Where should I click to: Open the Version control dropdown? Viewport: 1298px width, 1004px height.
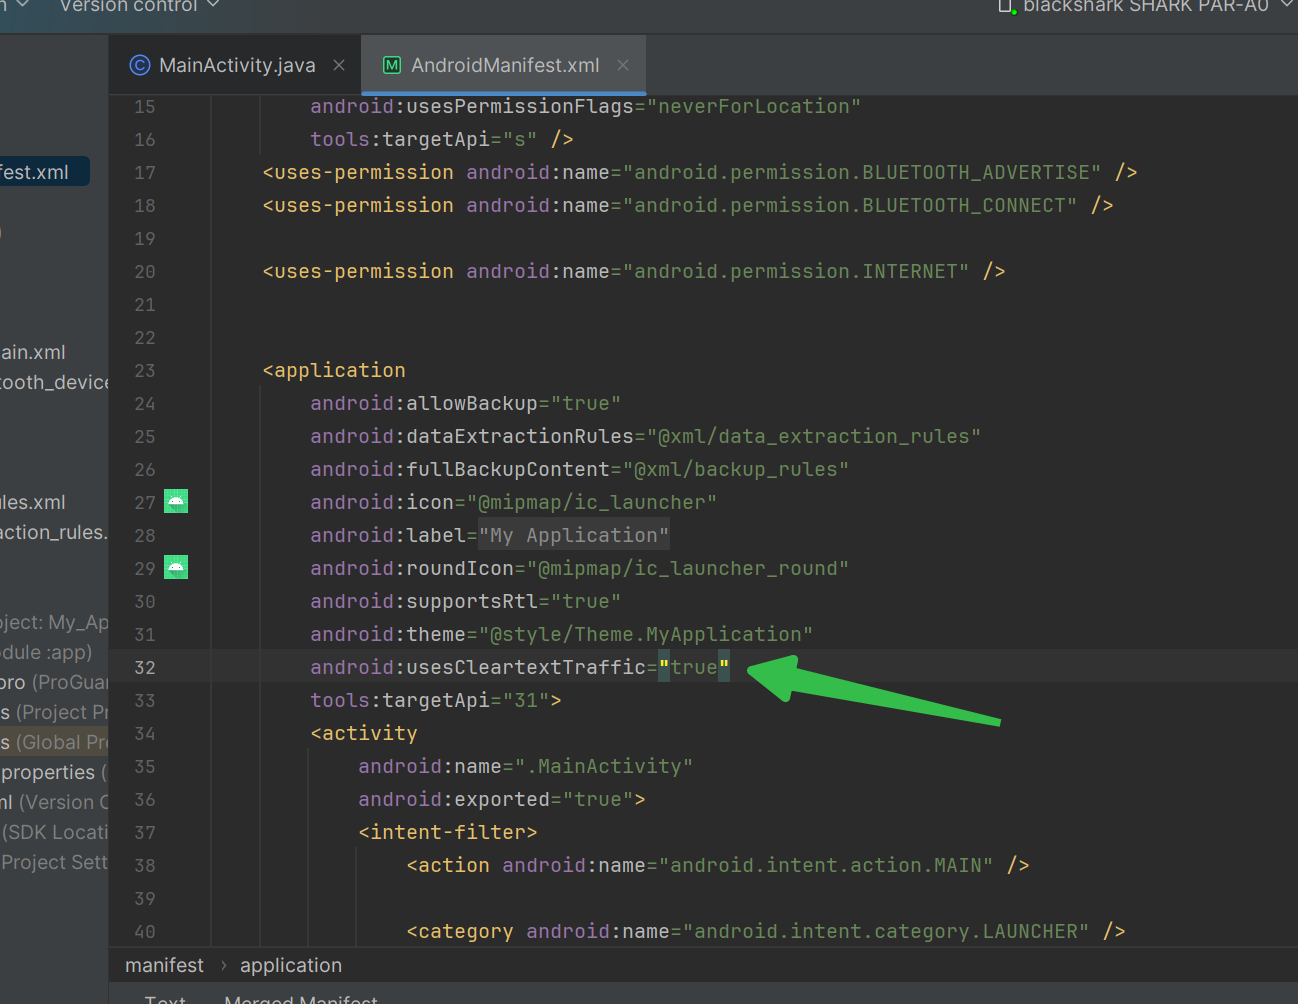point(139,6)
